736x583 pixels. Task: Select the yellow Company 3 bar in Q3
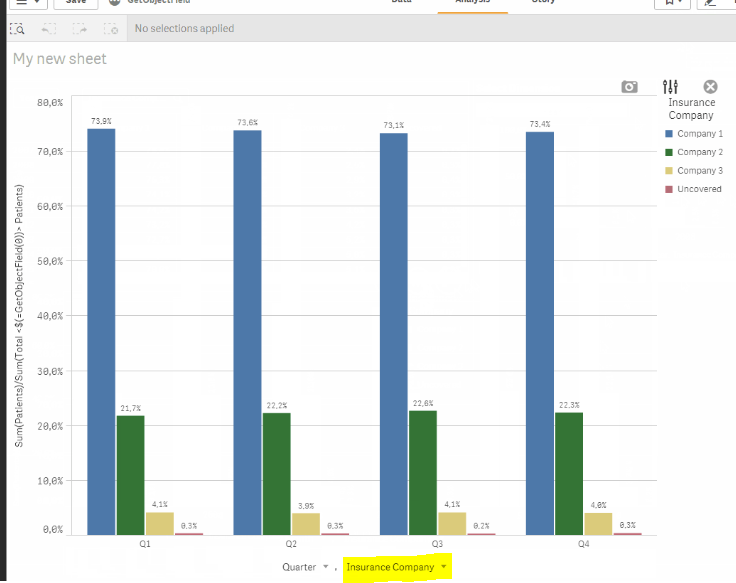452,523
